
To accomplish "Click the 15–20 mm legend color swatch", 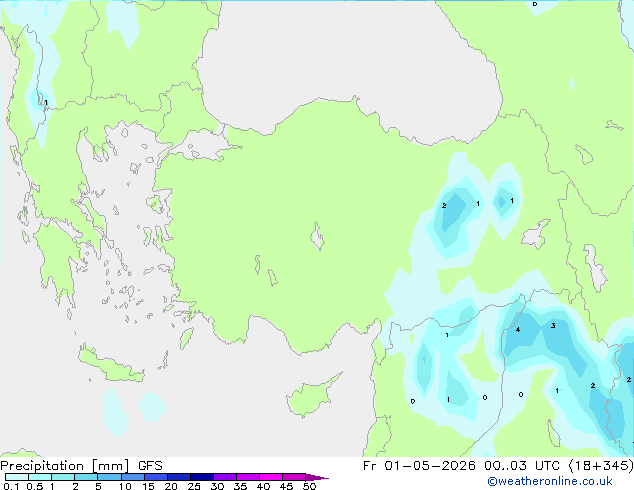I will (x=156, y=477).
